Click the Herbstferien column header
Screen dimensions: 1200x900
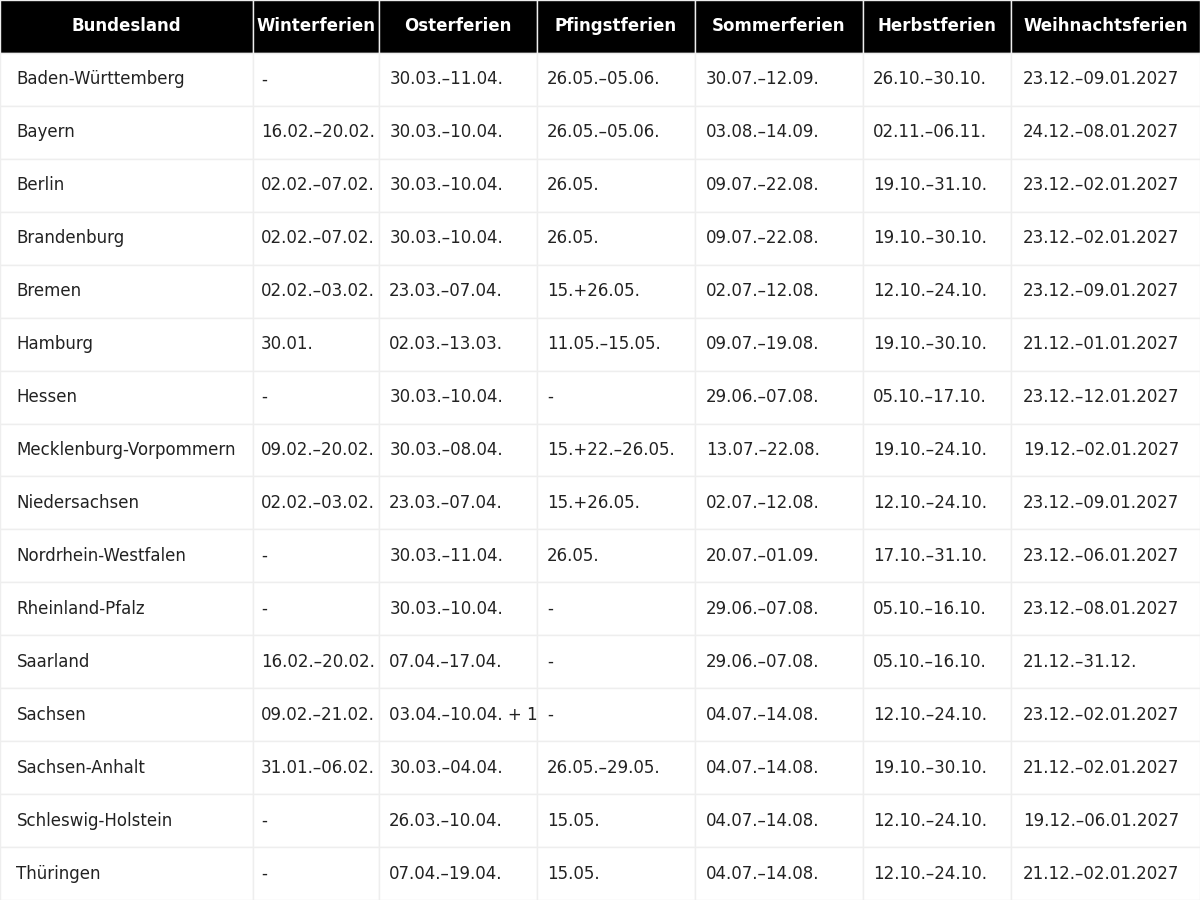point(937,26)
